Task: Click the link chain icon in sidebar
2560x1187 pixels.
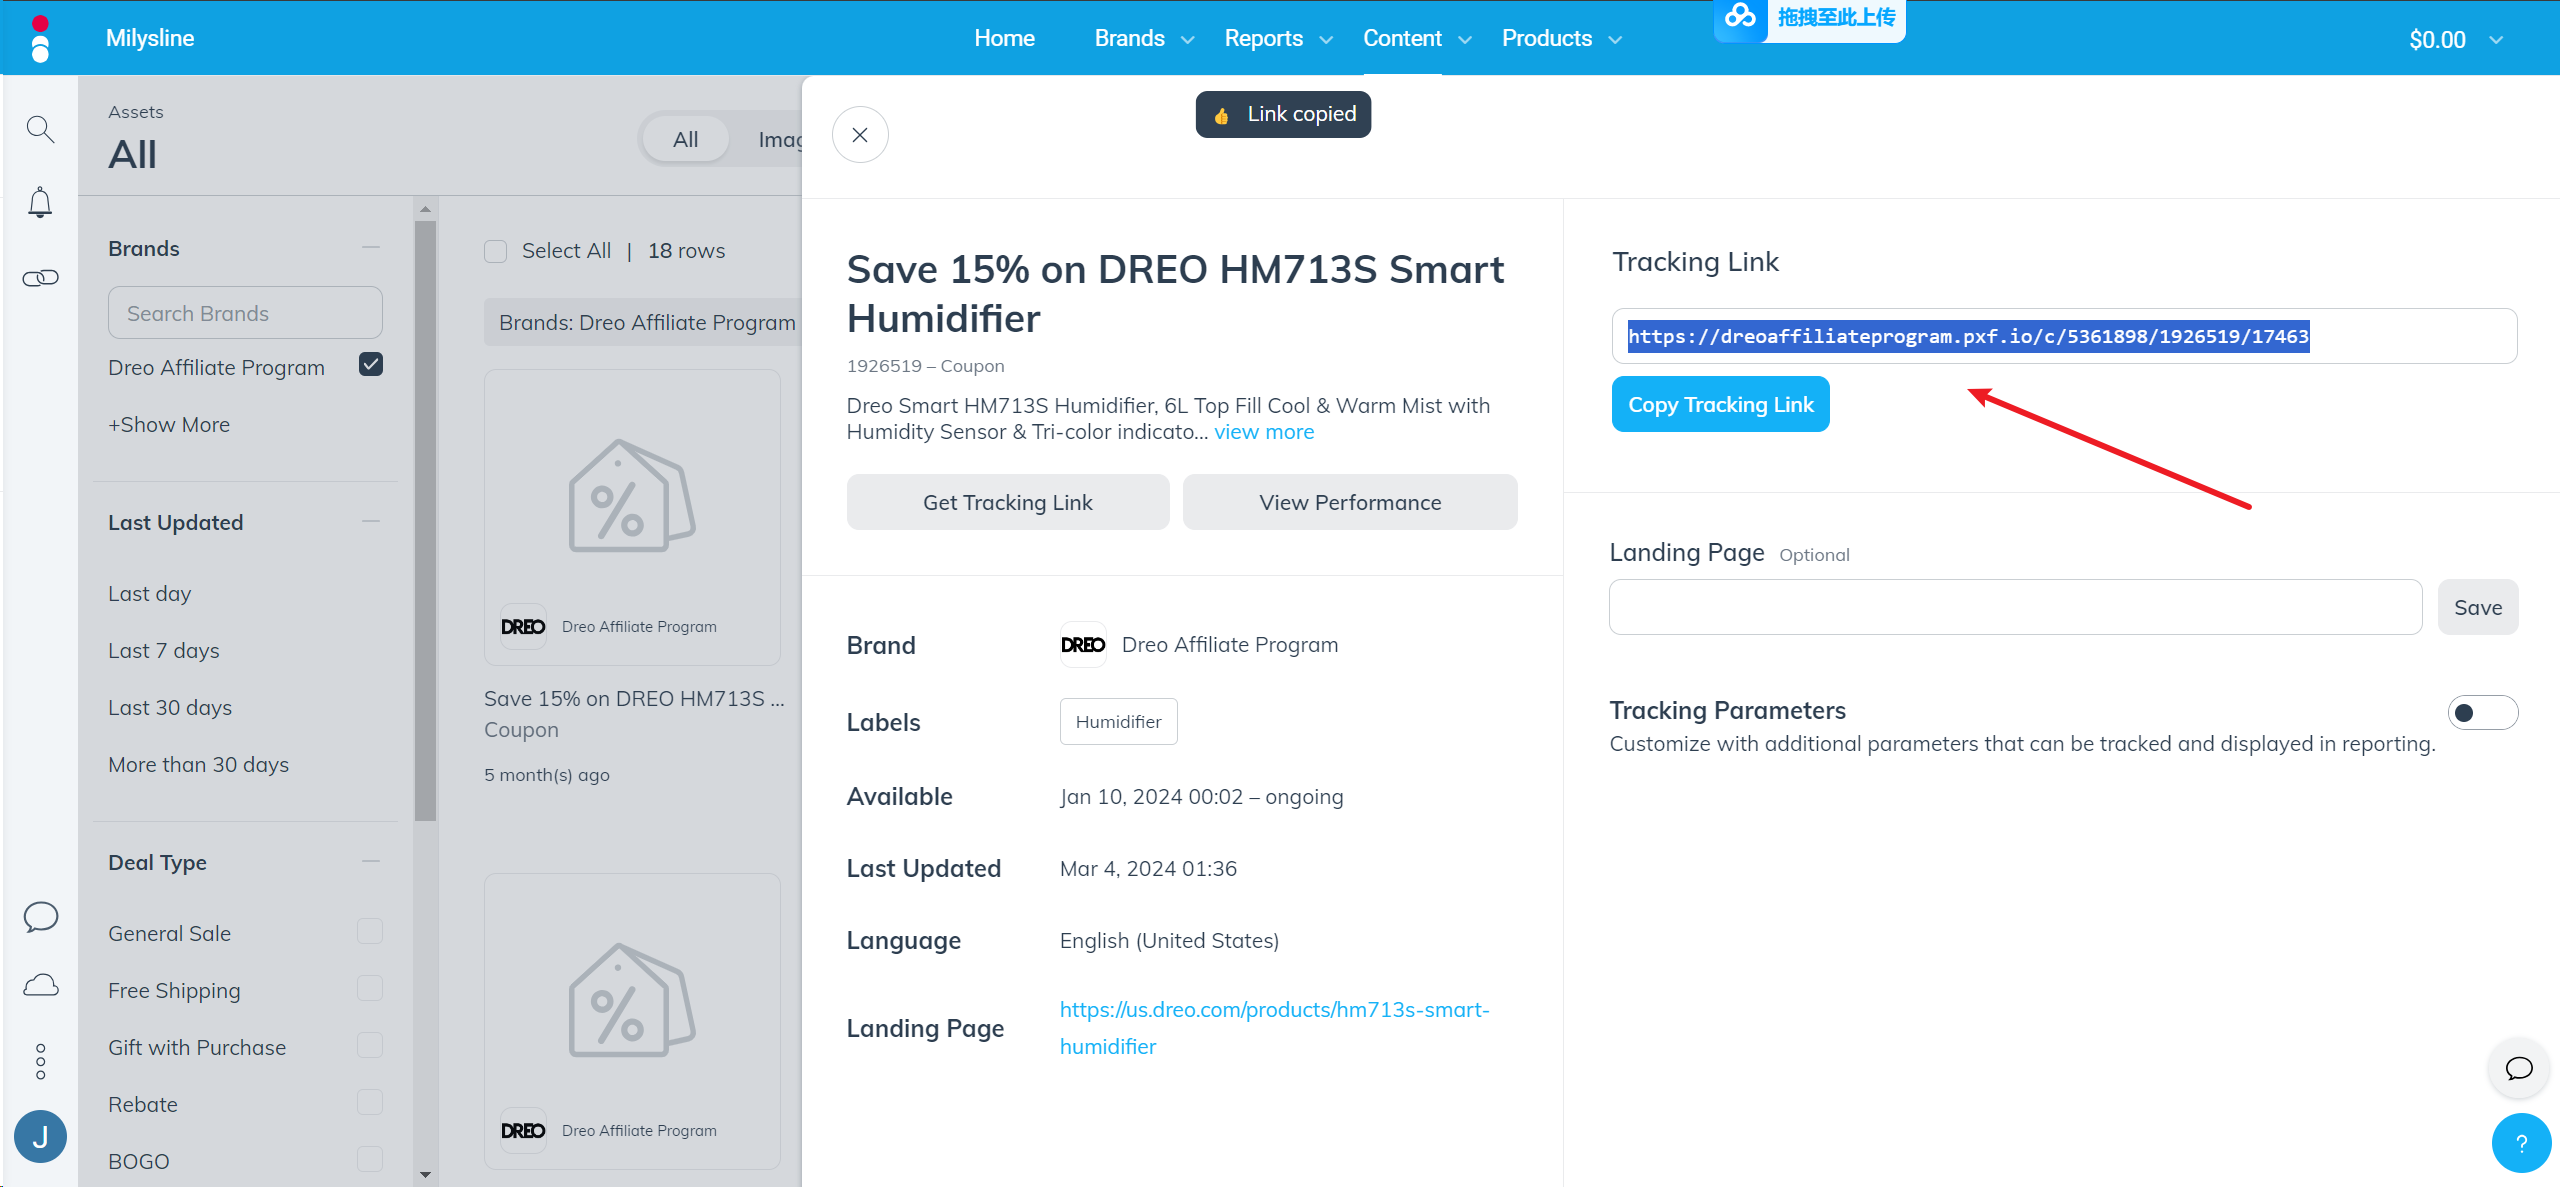Action: (x=40, y=278)
